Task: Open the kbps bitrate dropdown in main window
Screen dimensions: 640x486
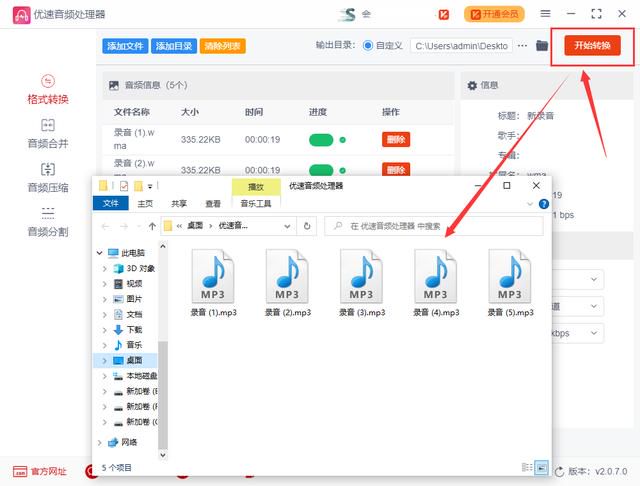Action: tap(578, 333)
